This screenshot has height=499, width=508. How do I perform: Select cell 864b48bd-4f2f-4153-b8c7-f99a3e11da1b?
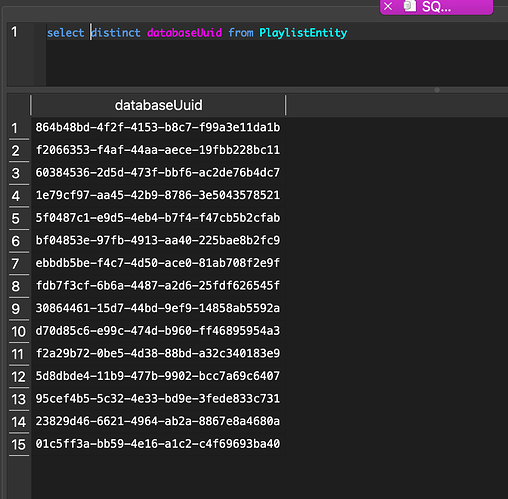pos(158,127)
